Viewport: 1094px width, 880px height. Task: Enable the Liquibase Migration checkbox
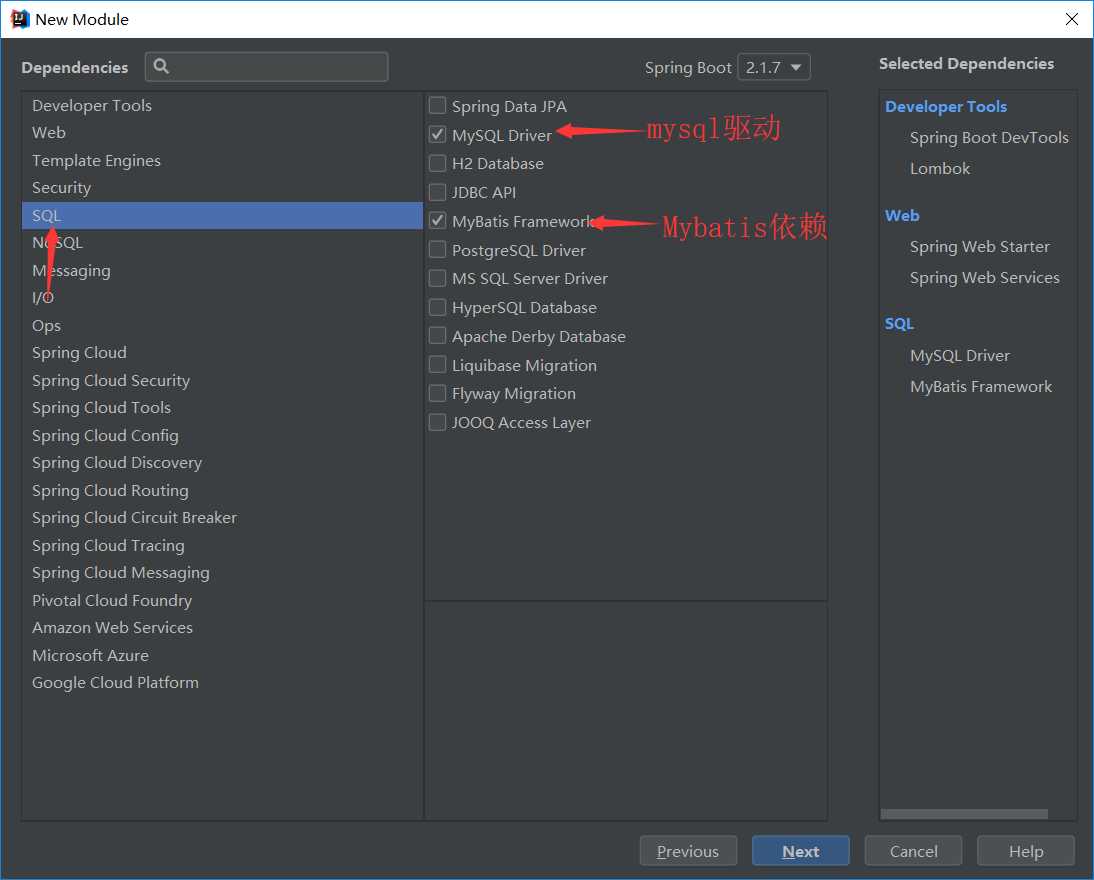[x=437, y=364]
